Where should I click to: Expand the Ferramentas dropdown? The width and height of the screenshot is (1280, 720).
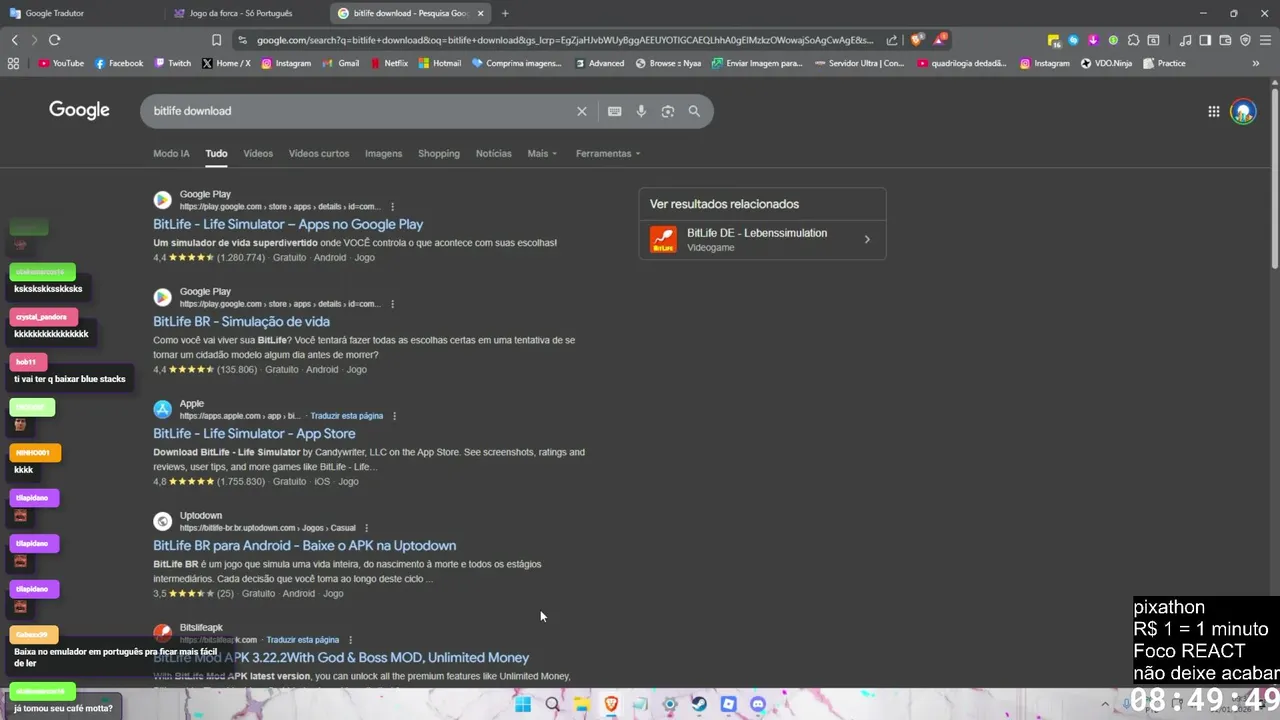coord(608,153)
